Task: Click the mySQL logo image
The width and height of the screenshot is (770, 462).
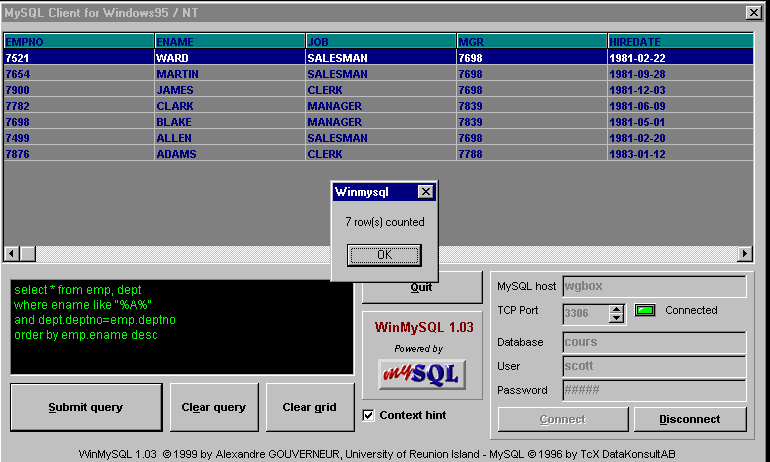Action: tap(422, 375)
